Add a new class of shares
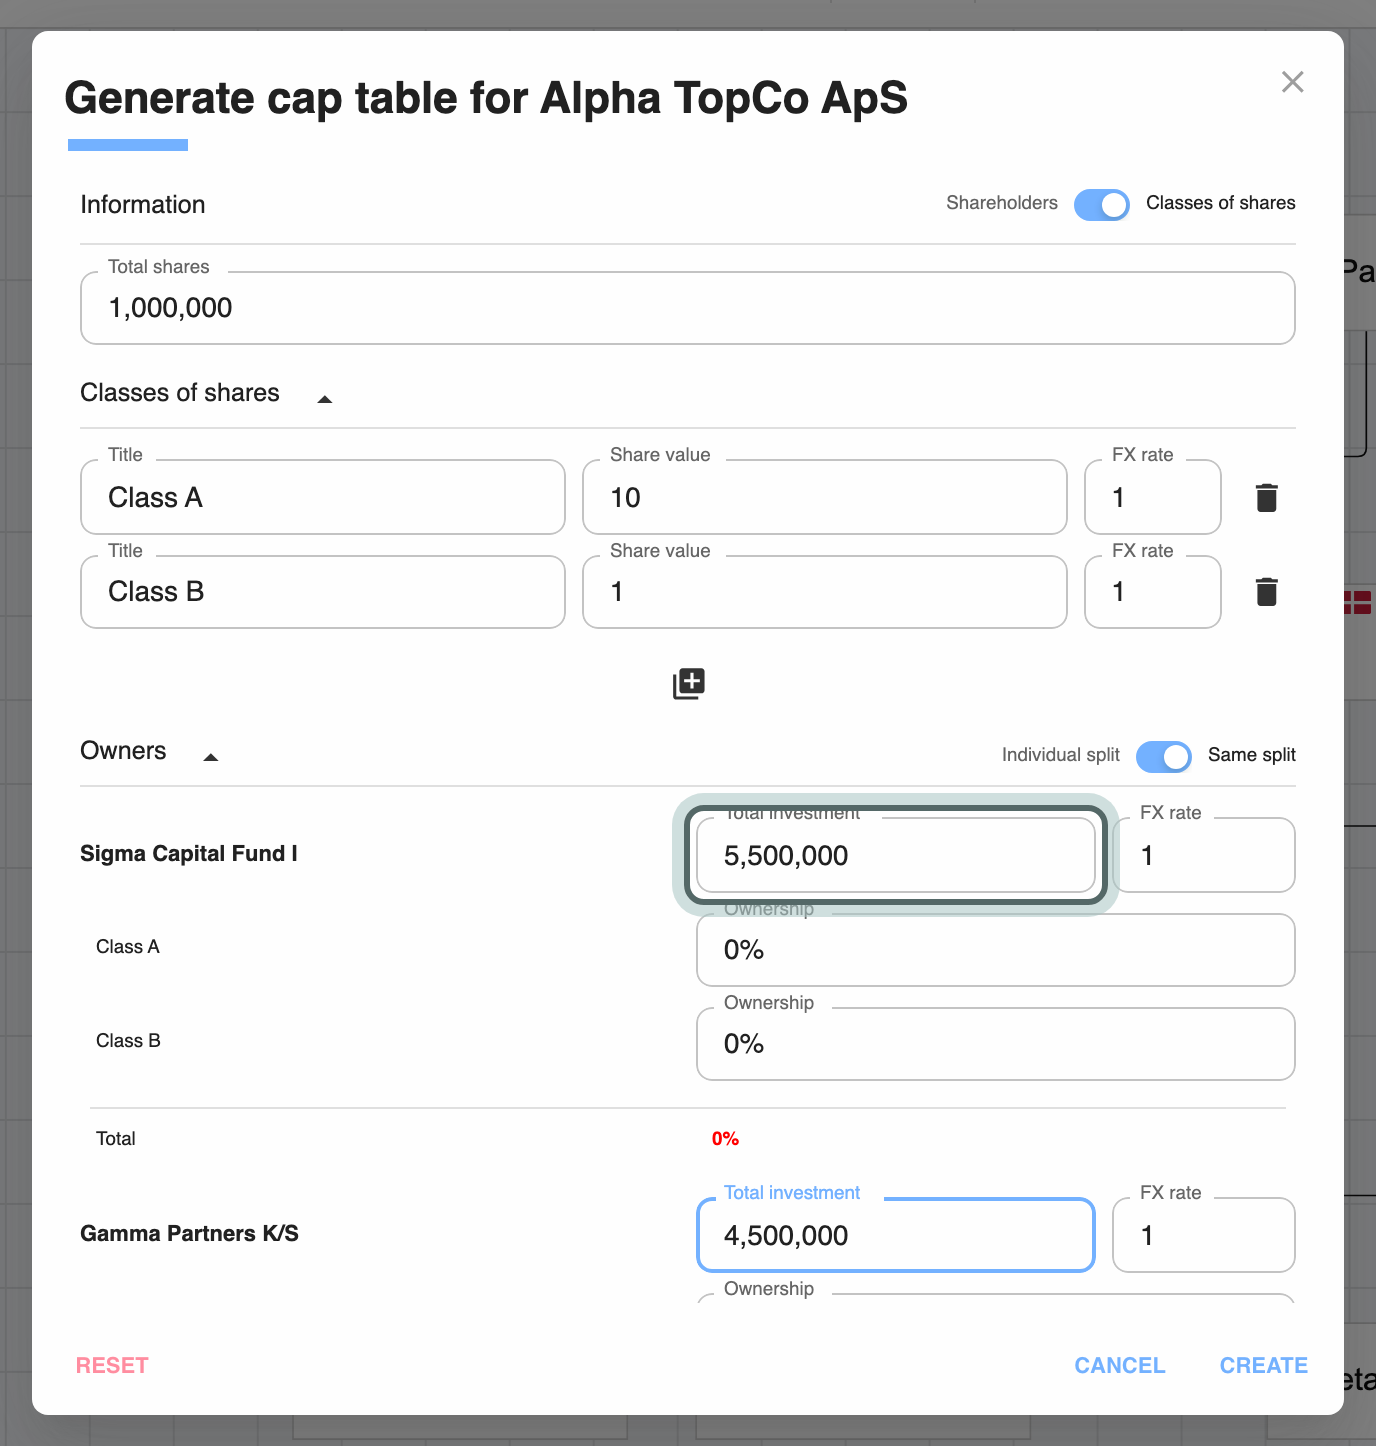The width and height of the screenshot is (1376, 1446). click(689, 684)
